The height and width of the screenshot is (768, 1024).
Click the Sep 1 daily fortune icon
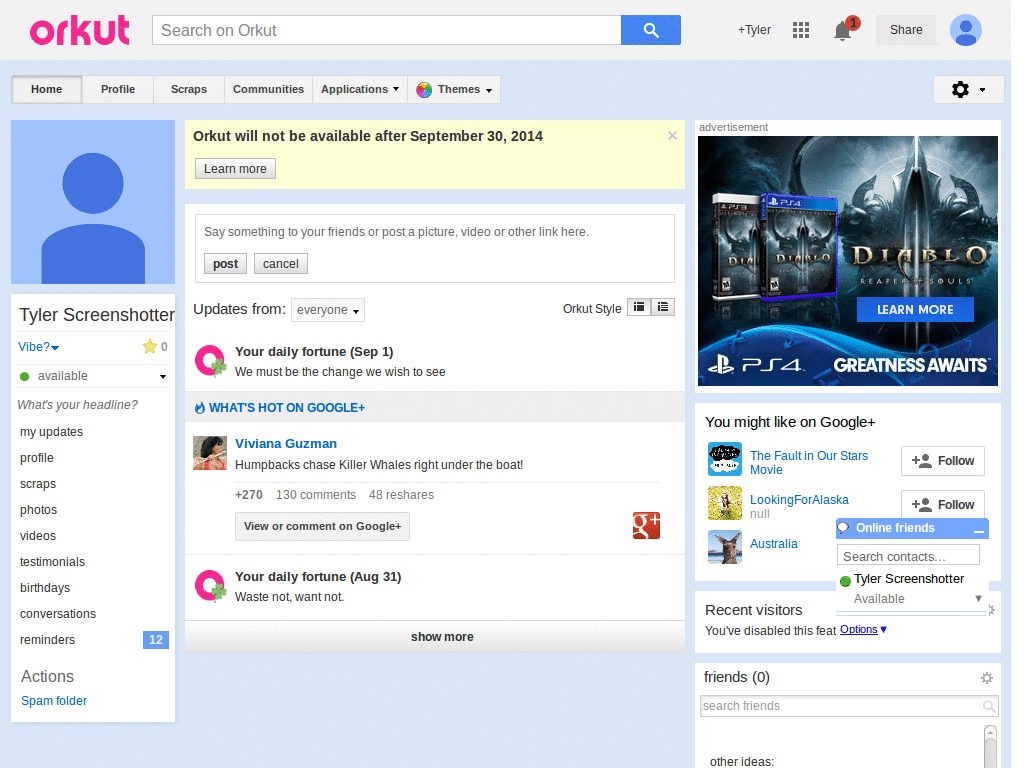[x=210, y=361]
